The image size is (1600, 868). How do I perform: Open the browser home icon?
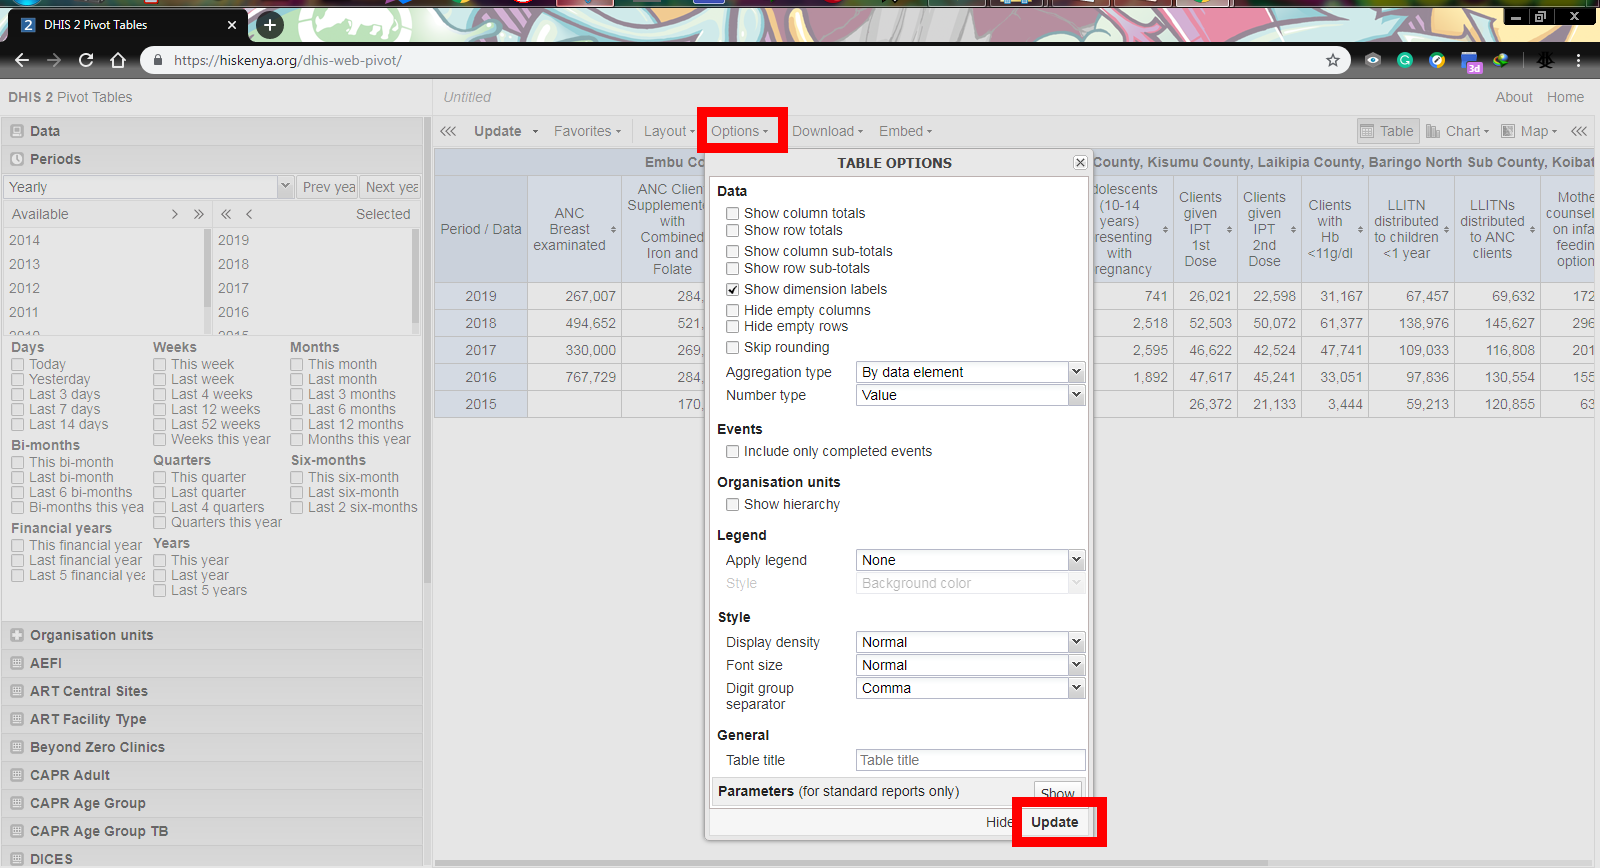pos(118,60)
